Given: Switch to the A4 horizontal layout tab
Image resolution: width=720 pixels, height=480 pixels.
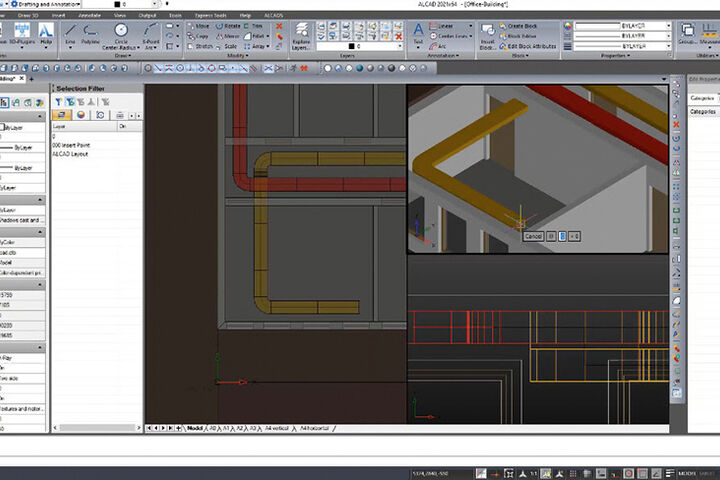Looking at the screenshot, I should click(314, 428).
